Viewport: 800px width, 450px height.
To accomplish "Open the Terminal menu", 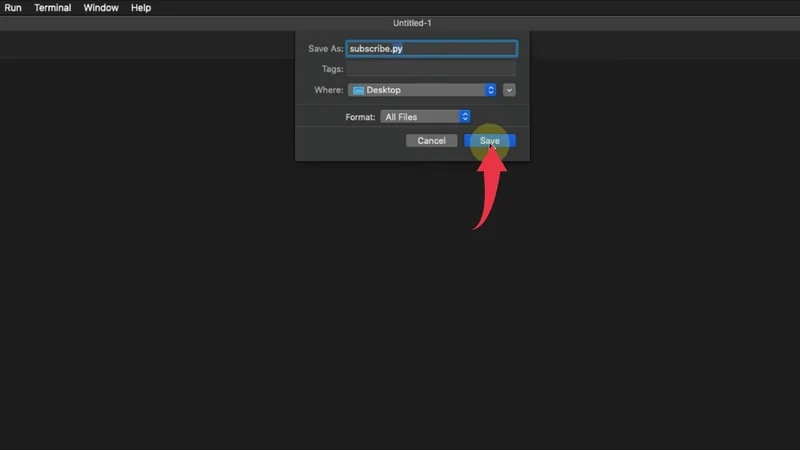I will 53,8.
